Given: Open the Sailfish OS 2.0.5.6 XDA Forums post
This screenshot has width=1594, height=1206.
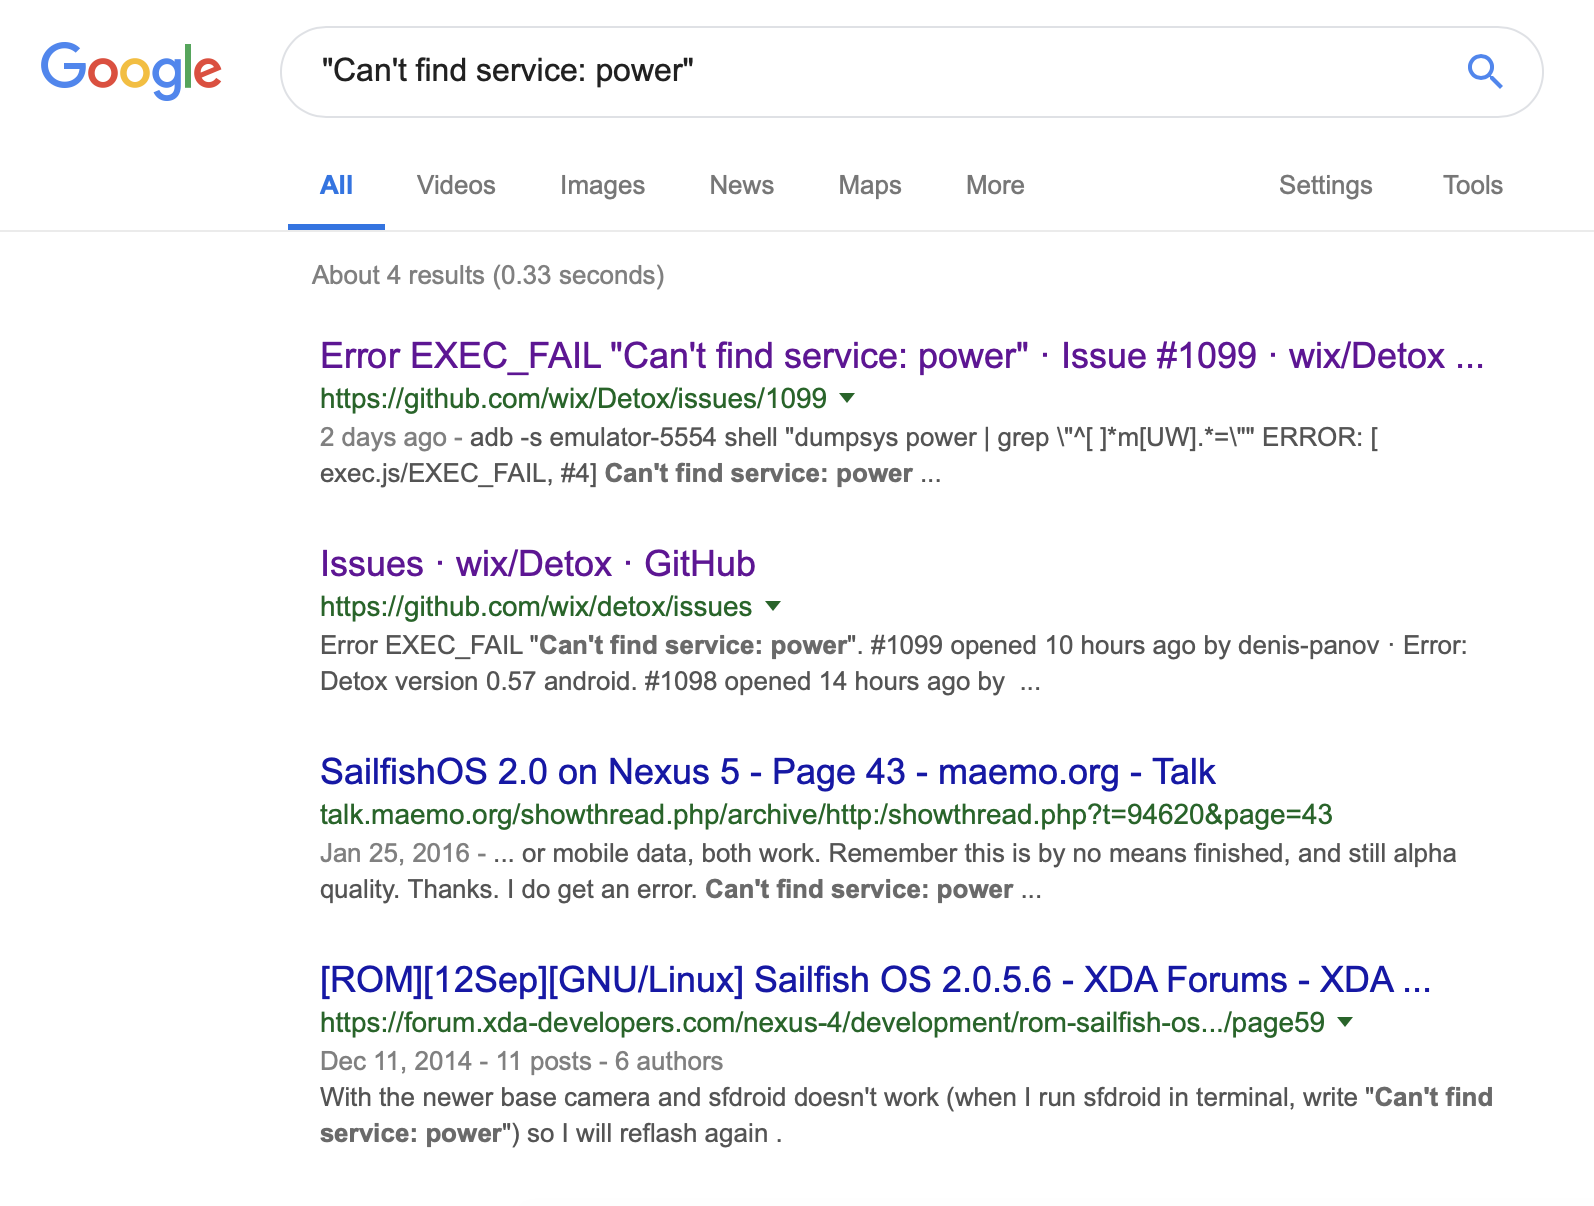Looking at the screenshot, I should tap(875, 980).
